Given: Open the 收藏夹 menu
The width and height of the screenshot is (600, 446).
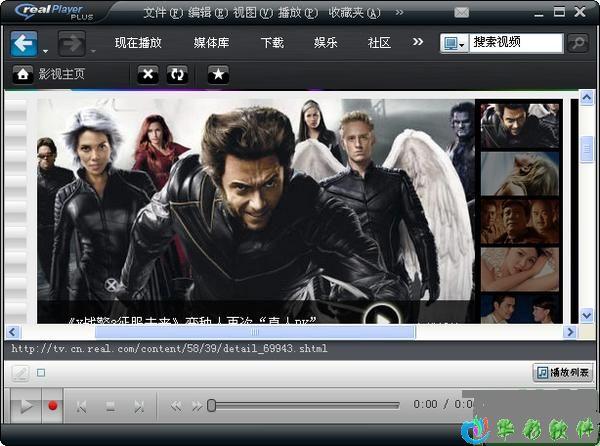Looking at the screenshot, I should [x=354, y=13].
